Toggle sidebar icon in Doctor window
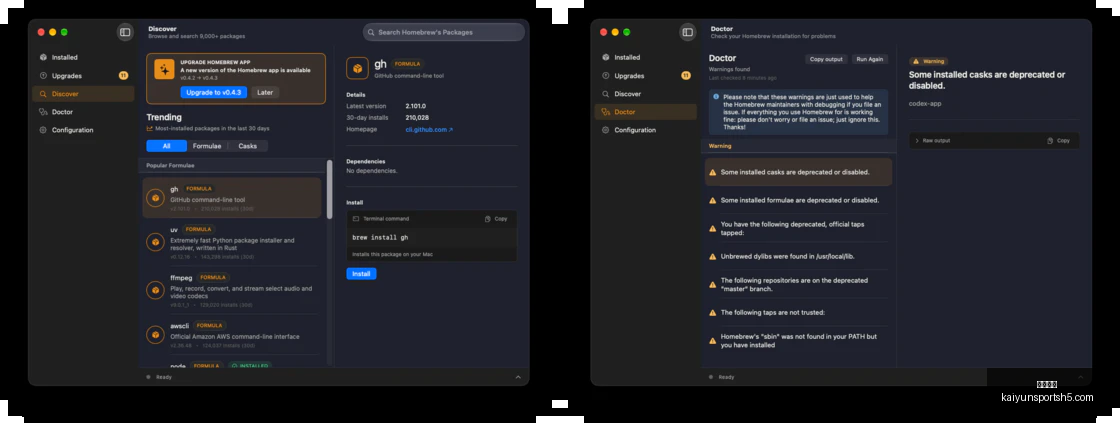 [x=688, y=32]
